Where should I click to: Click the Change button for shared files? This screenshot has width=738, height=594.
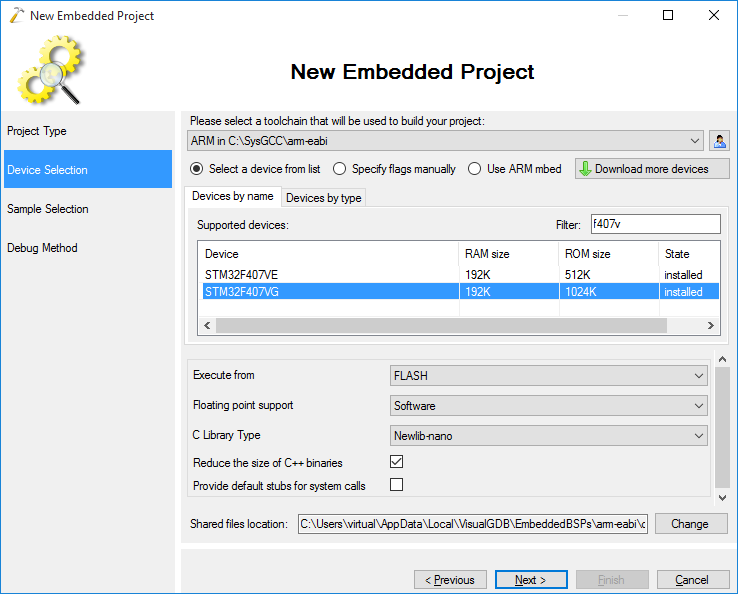pos(690,524)
